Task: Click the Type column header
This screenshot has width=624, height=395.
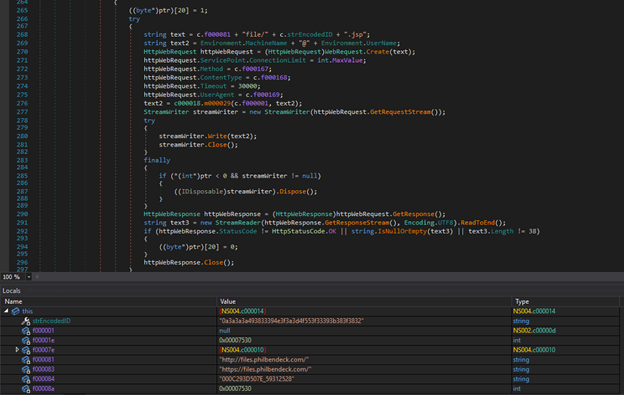Action: click(x=522, y=302)
